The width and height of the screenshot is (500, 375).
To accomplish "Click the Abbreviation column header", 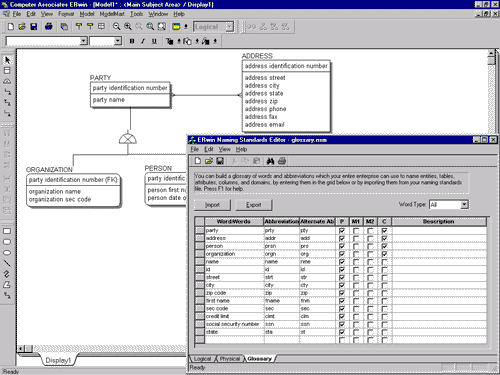I will [281, 222].
